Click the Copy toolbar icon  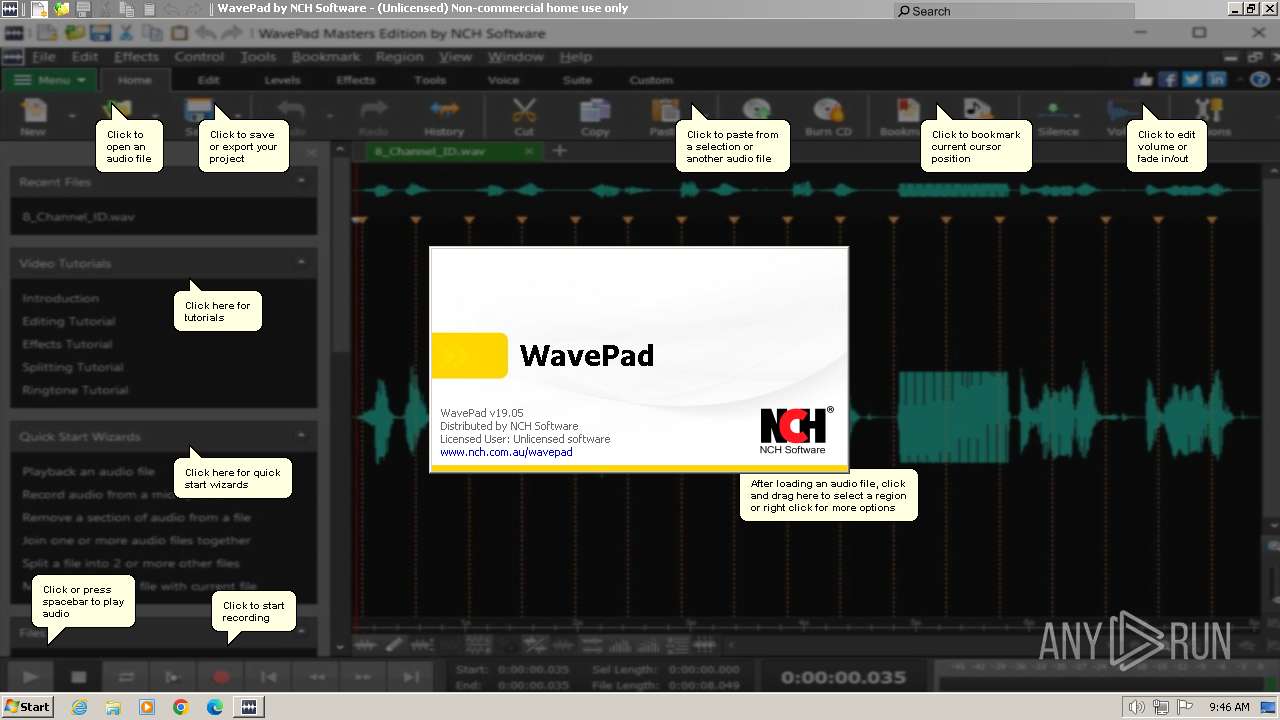pyautogui.click(x=595, y=115)
